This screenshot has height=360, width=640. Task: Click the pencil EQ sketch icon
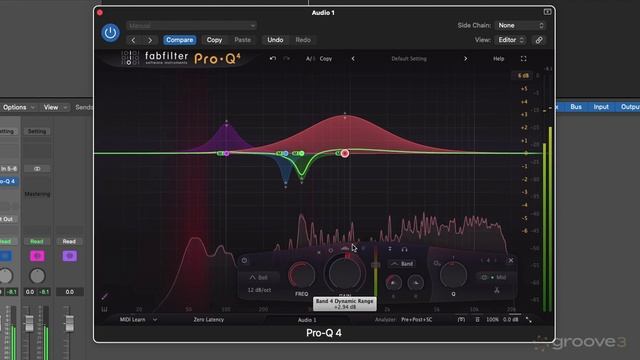tap(104, 296)
